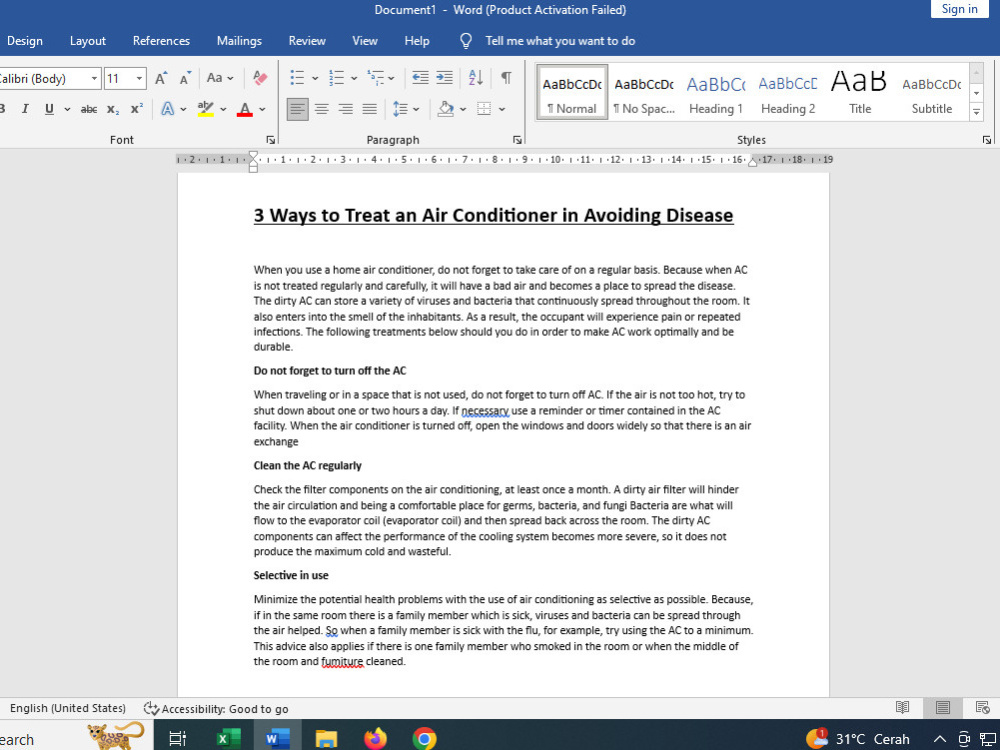The image size is (1000, 750).
Task: Expand font color options arrow
Action: click(262, 109)
